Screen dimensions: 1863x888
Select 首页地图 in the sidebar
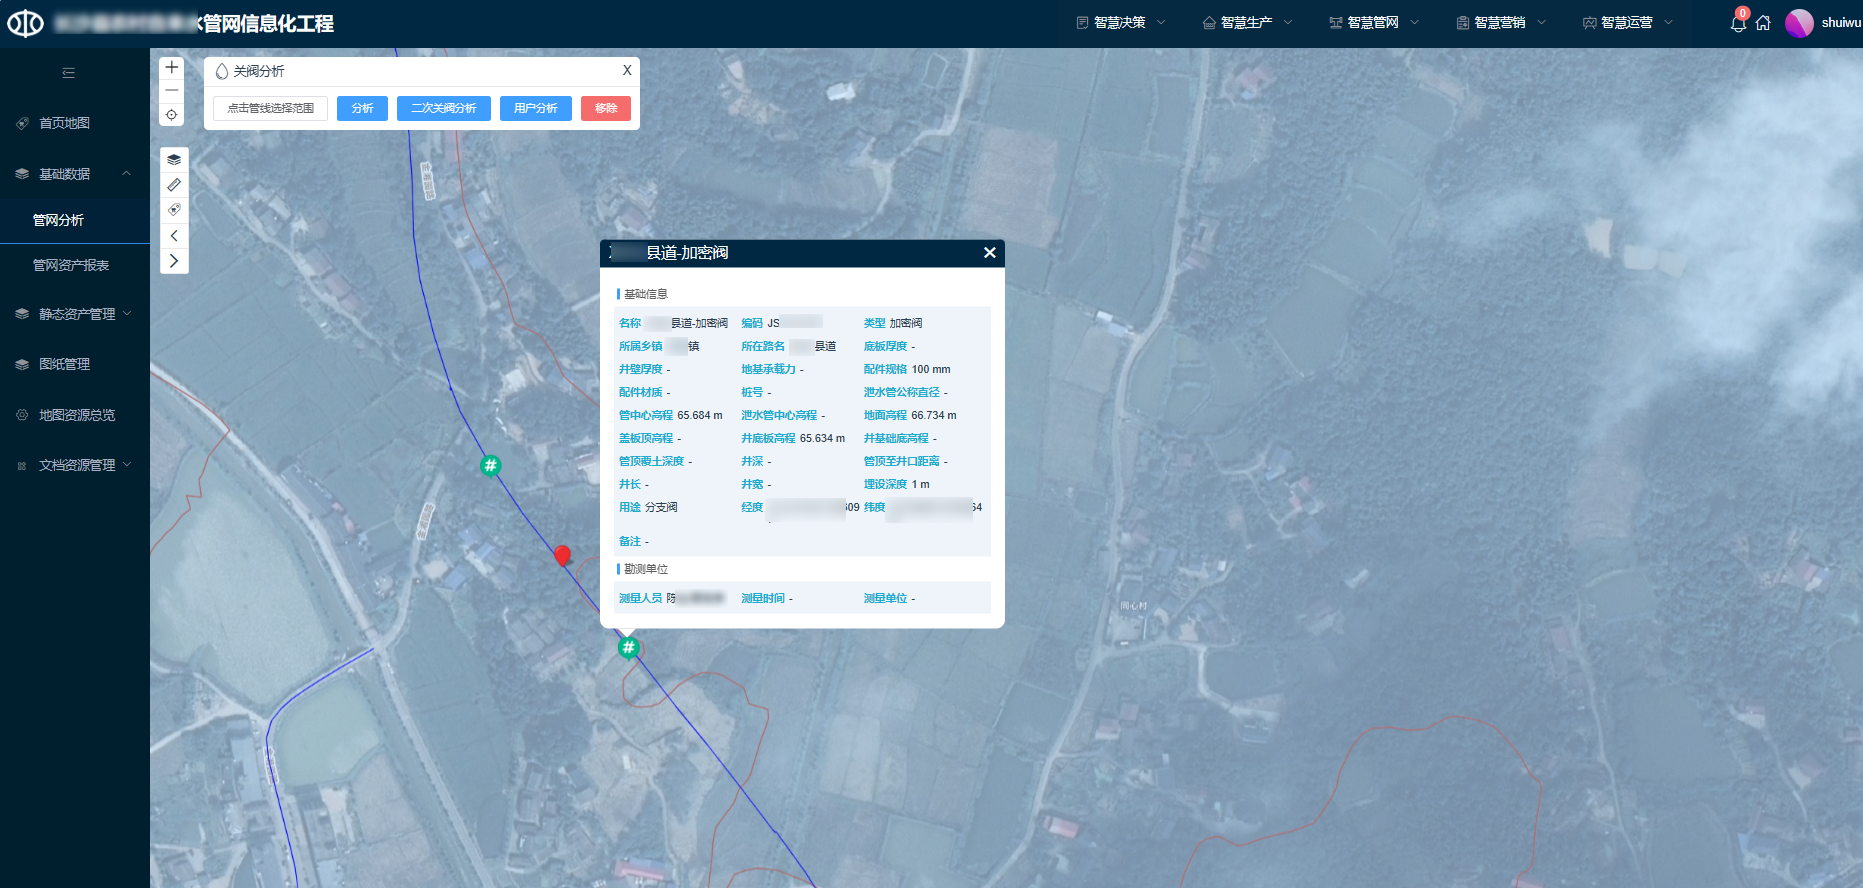(x=64, y=123)
